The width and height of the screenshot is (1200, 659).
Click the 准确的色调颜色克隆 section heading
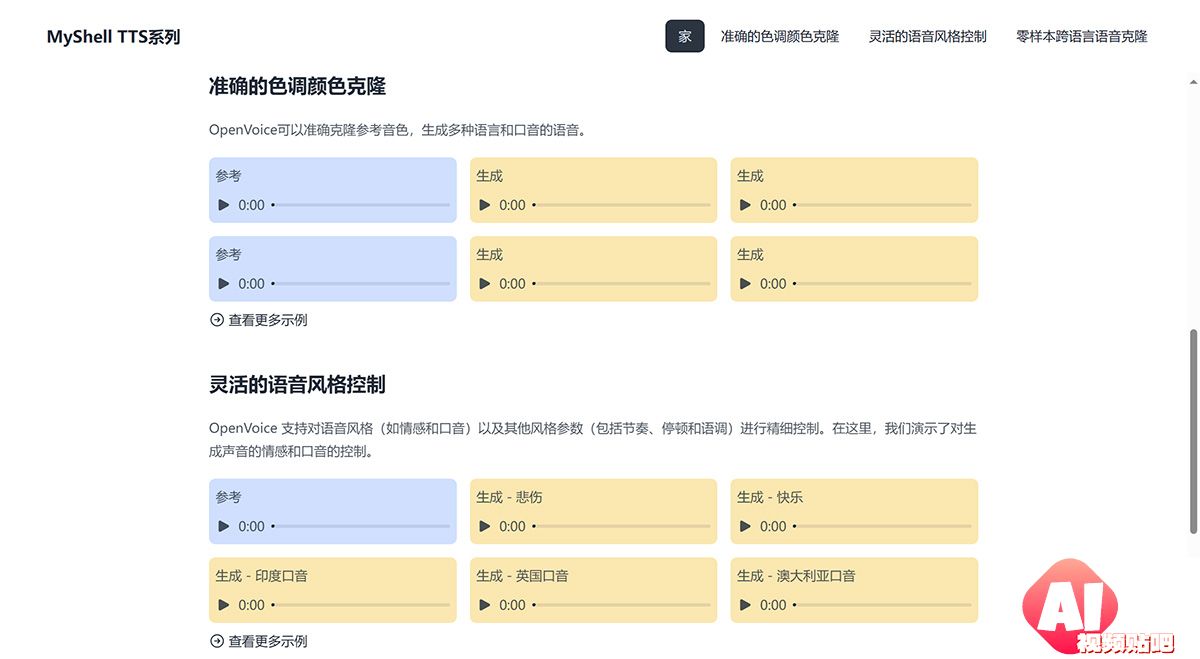297,86
